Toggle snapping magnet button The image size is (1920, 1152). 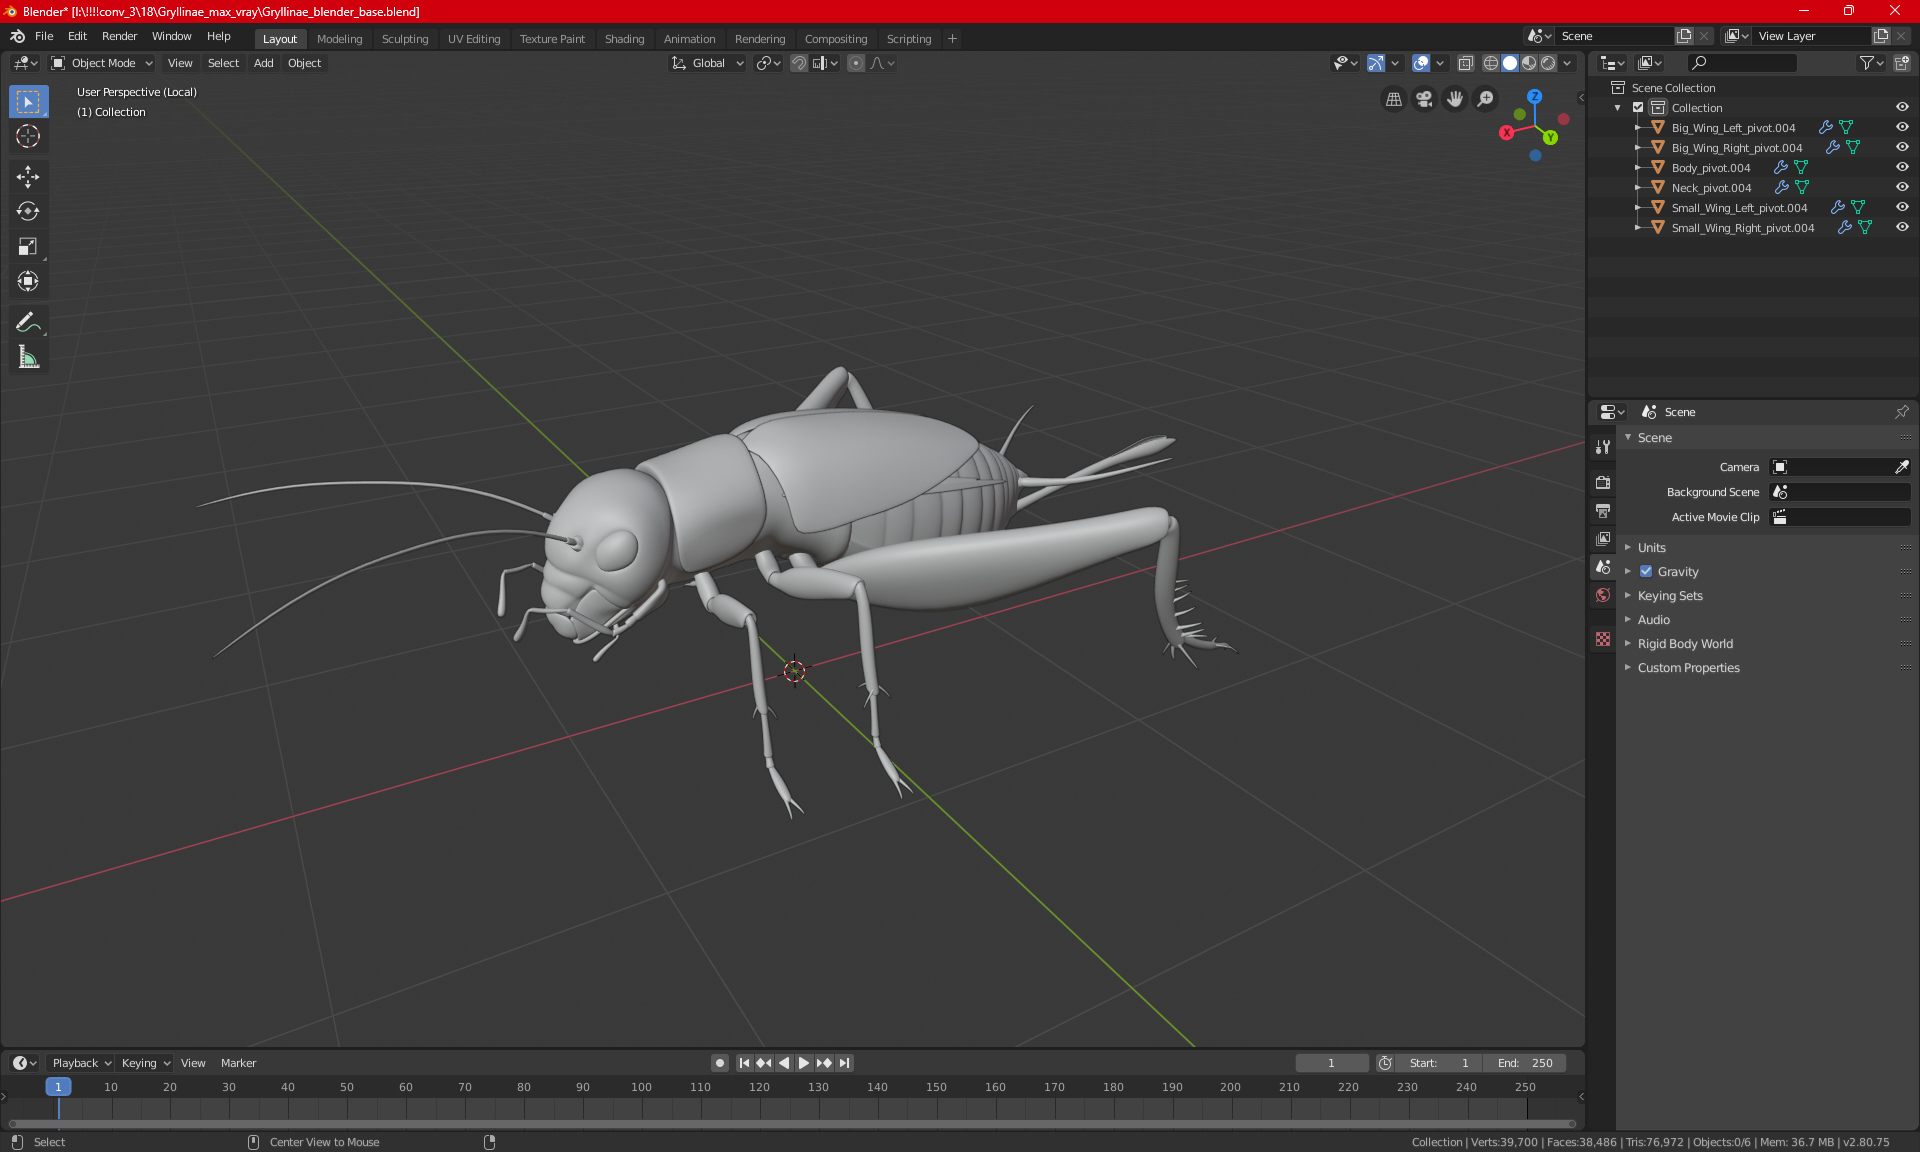[x=799, y=63]
